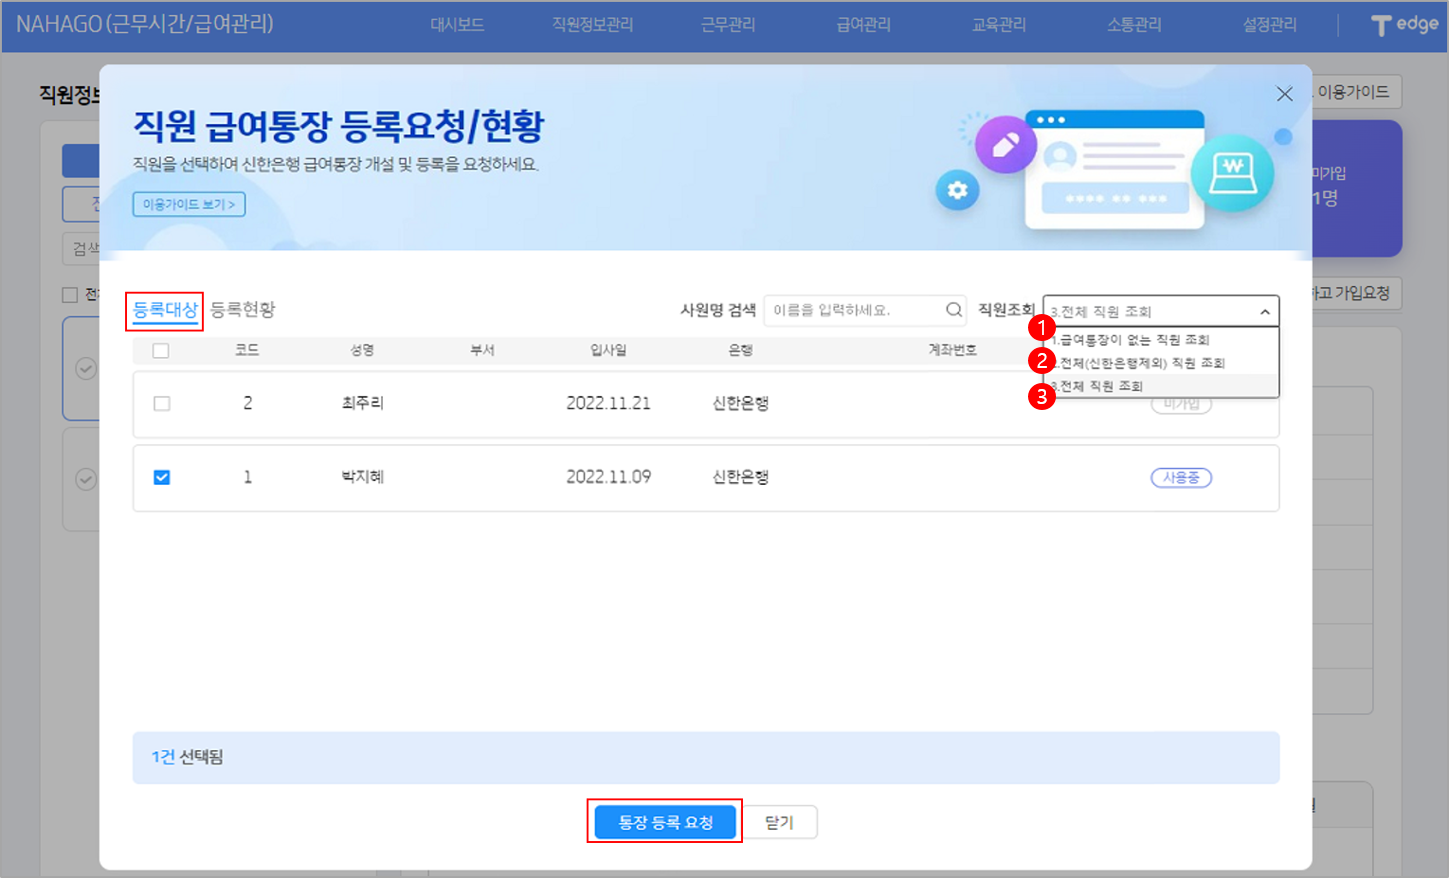Click the T edge logo
1449x878 pixels.
click(1404, 25)
